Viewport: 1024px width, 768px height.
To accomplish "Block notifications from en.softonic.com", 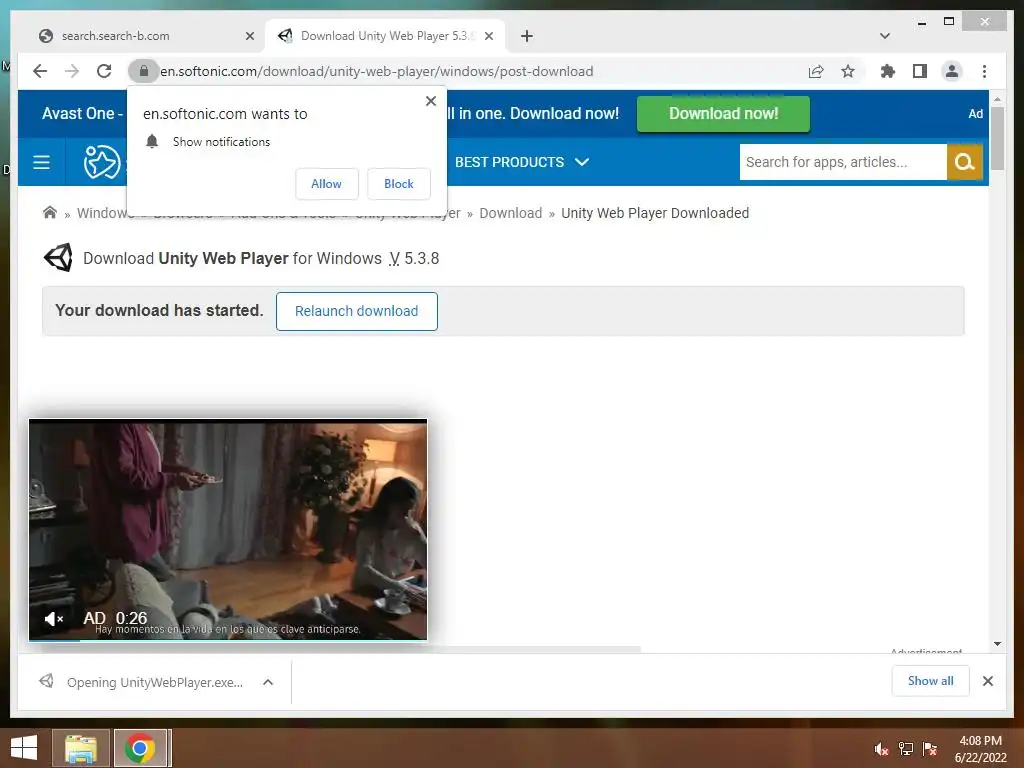I will 398,184.
